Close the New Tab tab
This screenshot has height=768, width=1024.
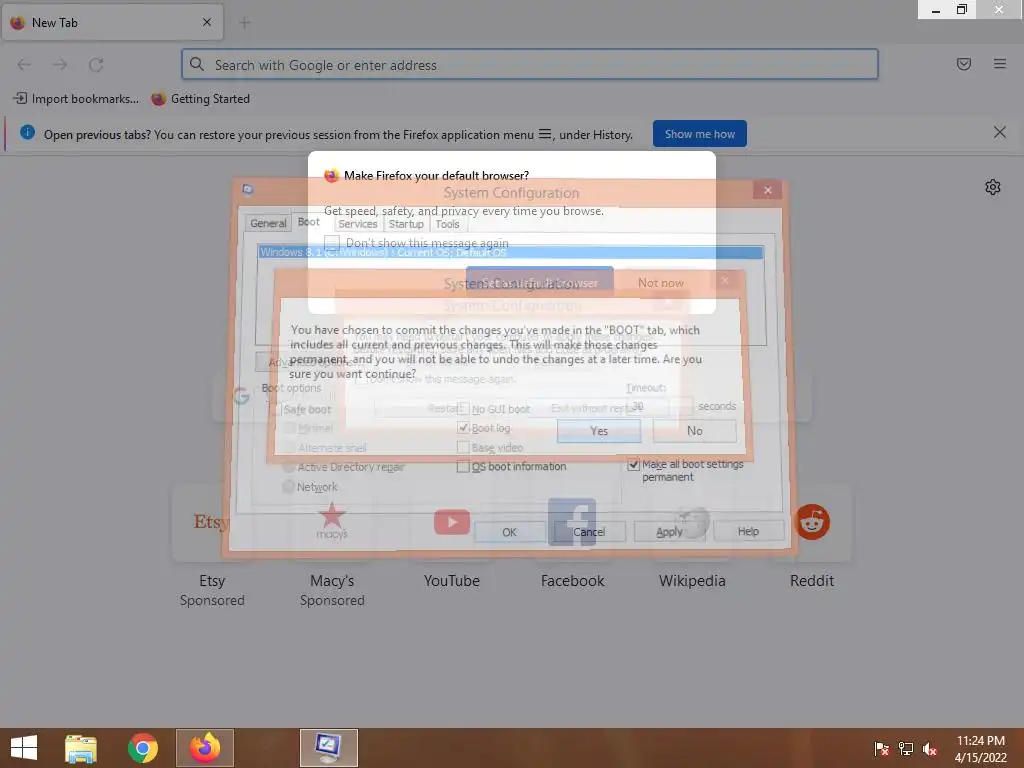click(x=207, y=22)
